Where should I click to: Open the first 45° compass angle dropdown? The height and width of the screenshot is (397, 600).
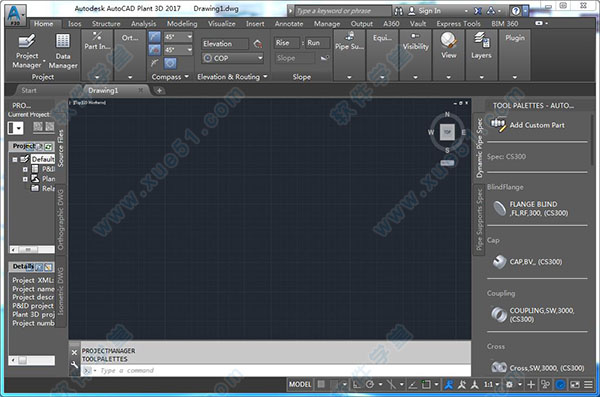pyautogui.click(x=189, y=37)
